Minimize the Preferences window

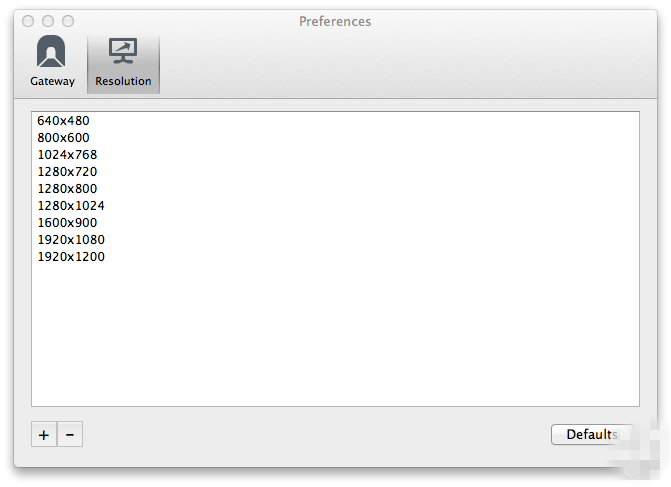pyautogui.click(x=48, y=21)
